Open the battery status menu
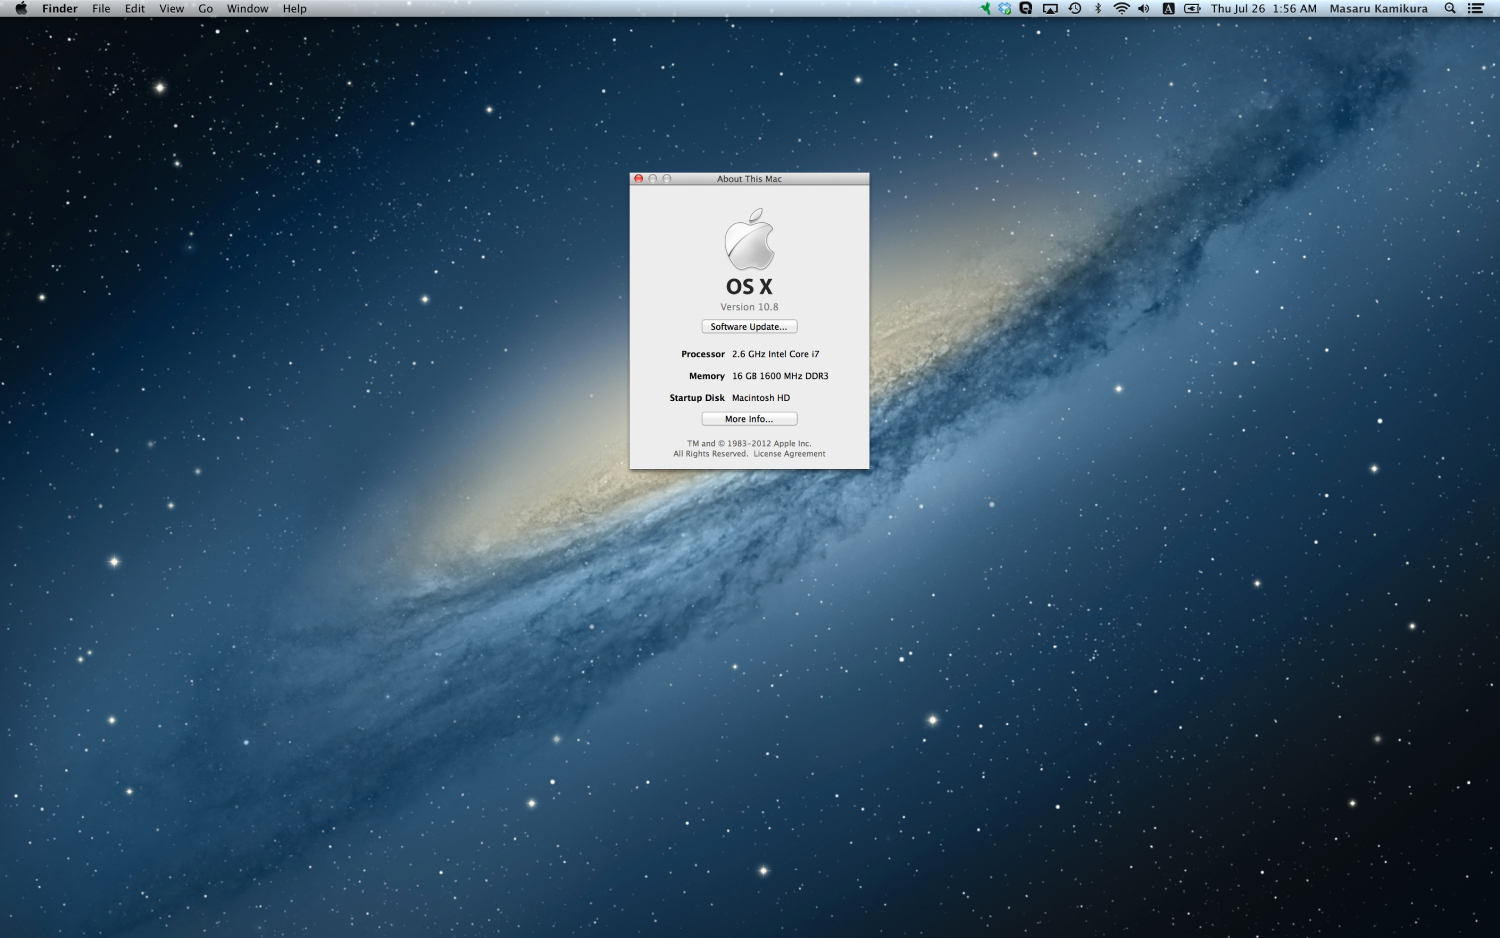Viewport: 1500px width, 938px height. pos(1191,8)
